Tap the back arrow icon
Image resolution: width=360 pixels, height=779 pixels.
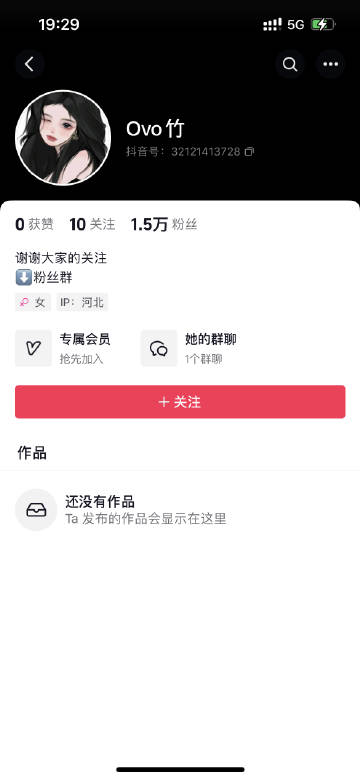pyautogui.click(x=30, y=64)
